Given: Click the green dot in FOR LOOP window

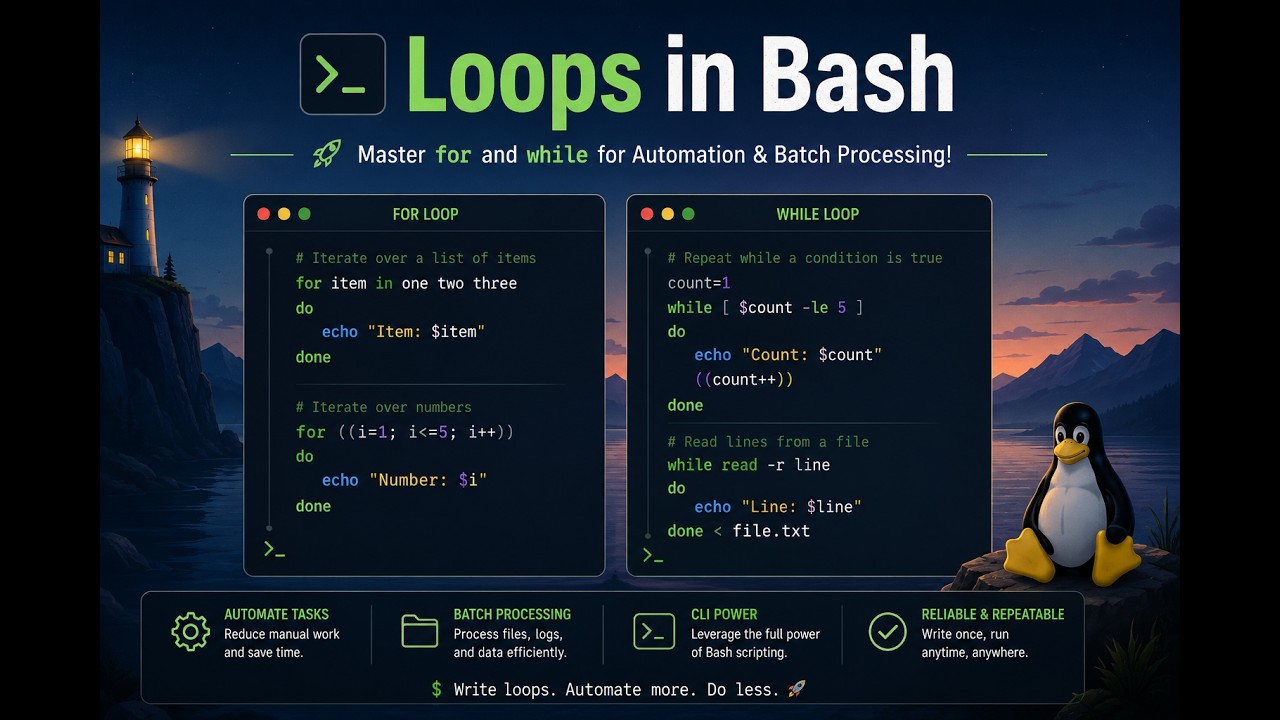Looking at the screenshot, I should point(305,214).
